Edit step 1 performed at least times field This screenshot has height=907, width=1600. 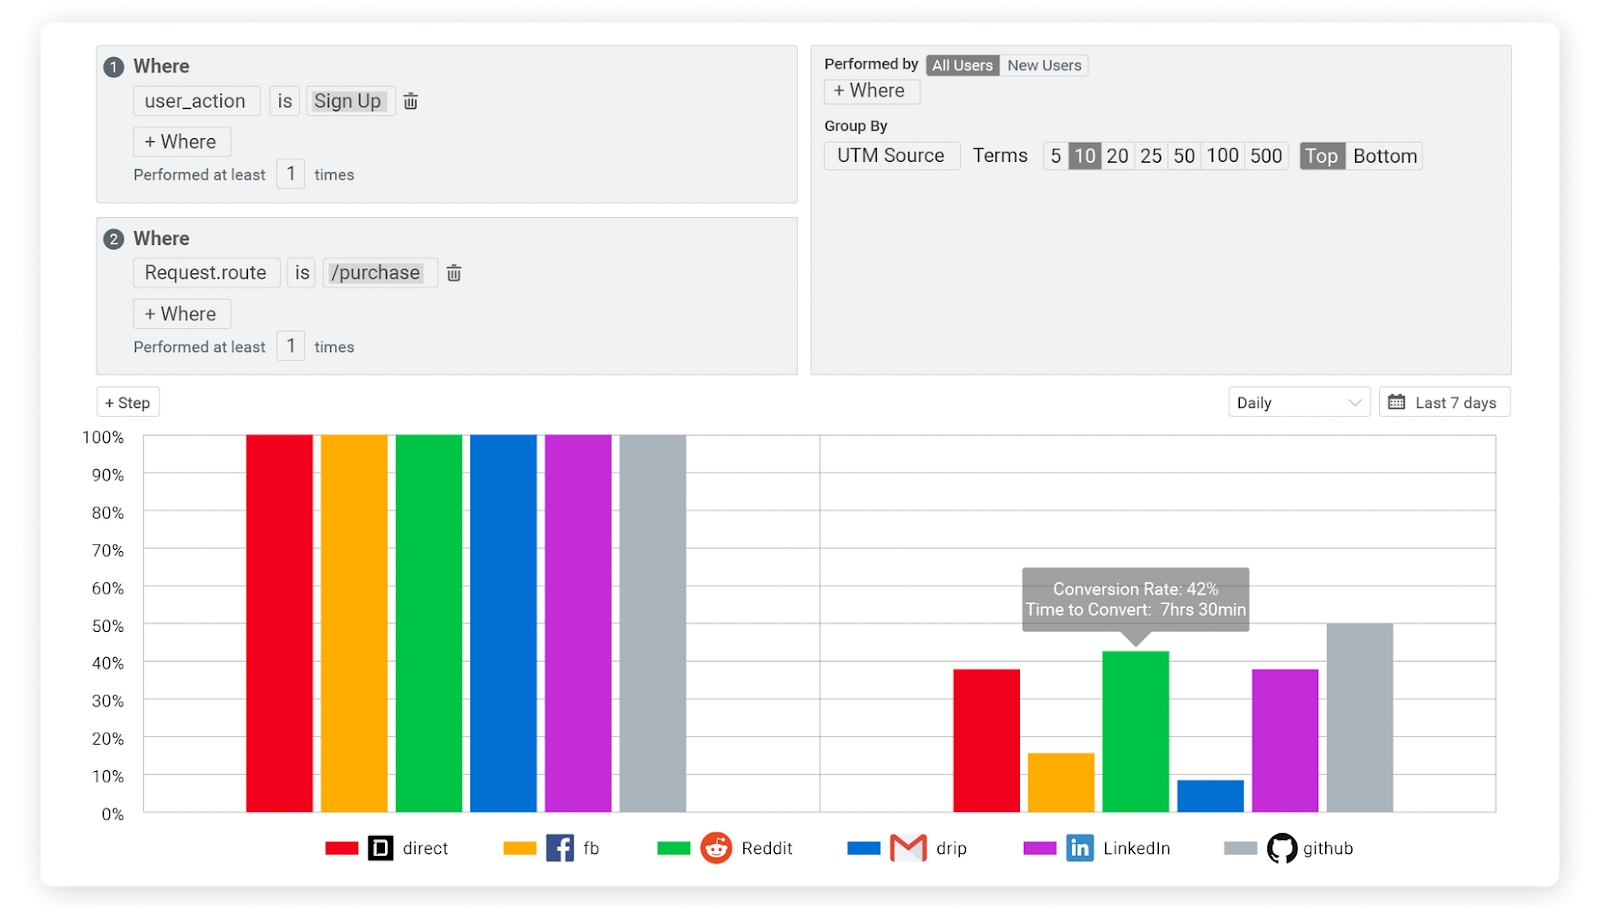point(291,174)
